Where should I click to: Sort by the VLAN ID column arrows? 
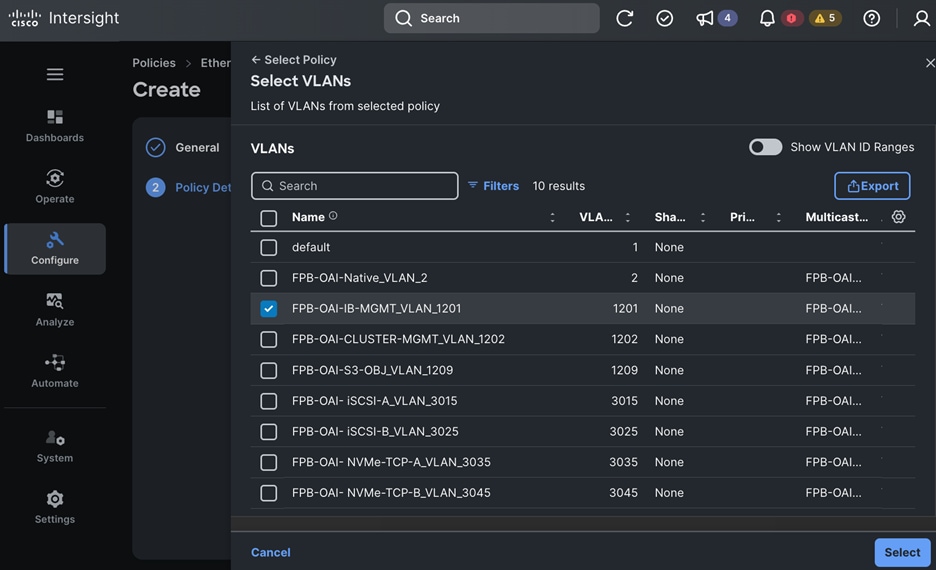point(627,217)
